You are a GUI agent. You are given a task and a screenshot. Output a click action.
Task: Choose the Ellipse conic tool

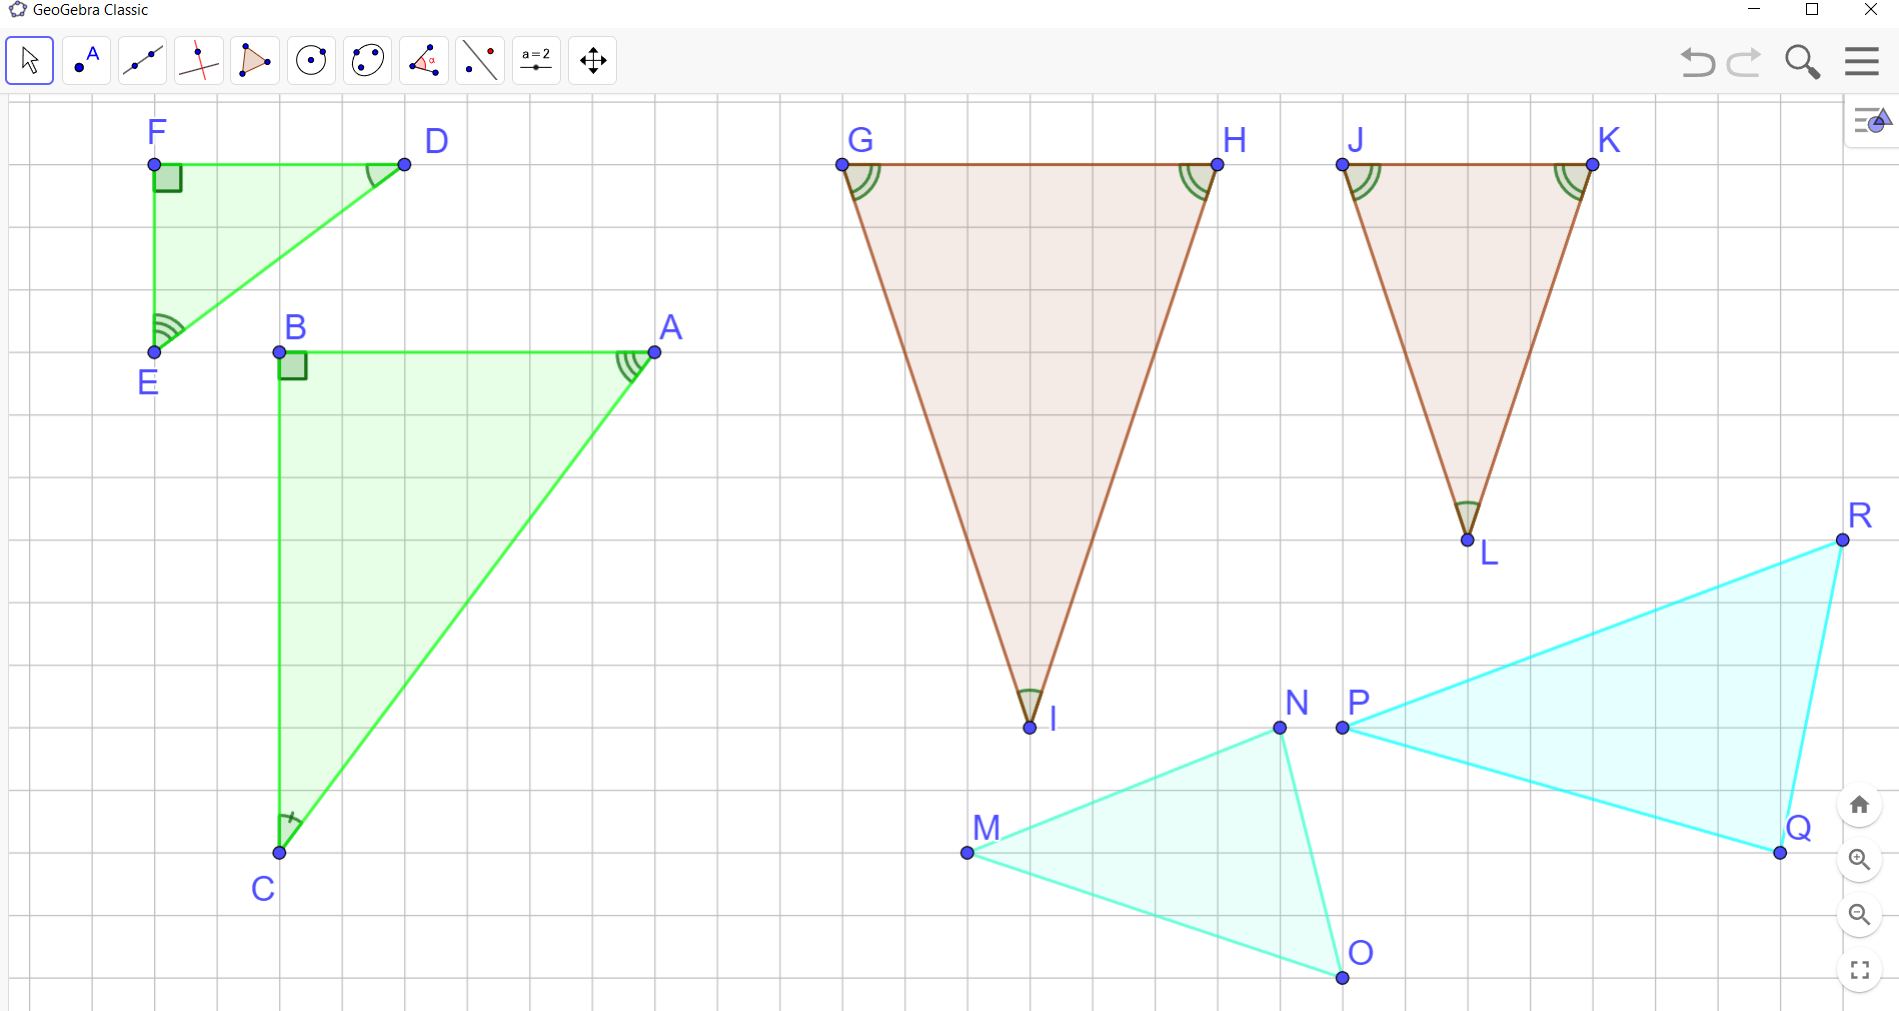(367, 61)
